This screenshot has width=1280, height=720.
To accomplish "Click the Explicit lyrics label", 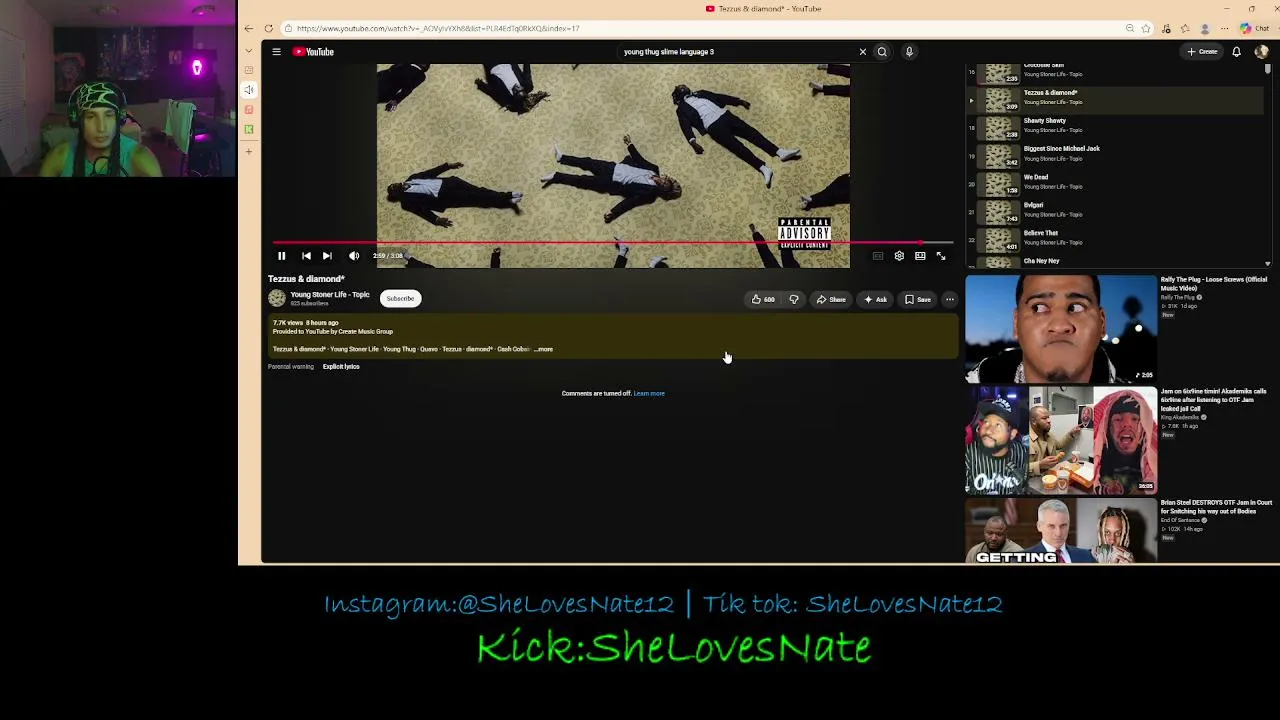I will coord(341,366).
